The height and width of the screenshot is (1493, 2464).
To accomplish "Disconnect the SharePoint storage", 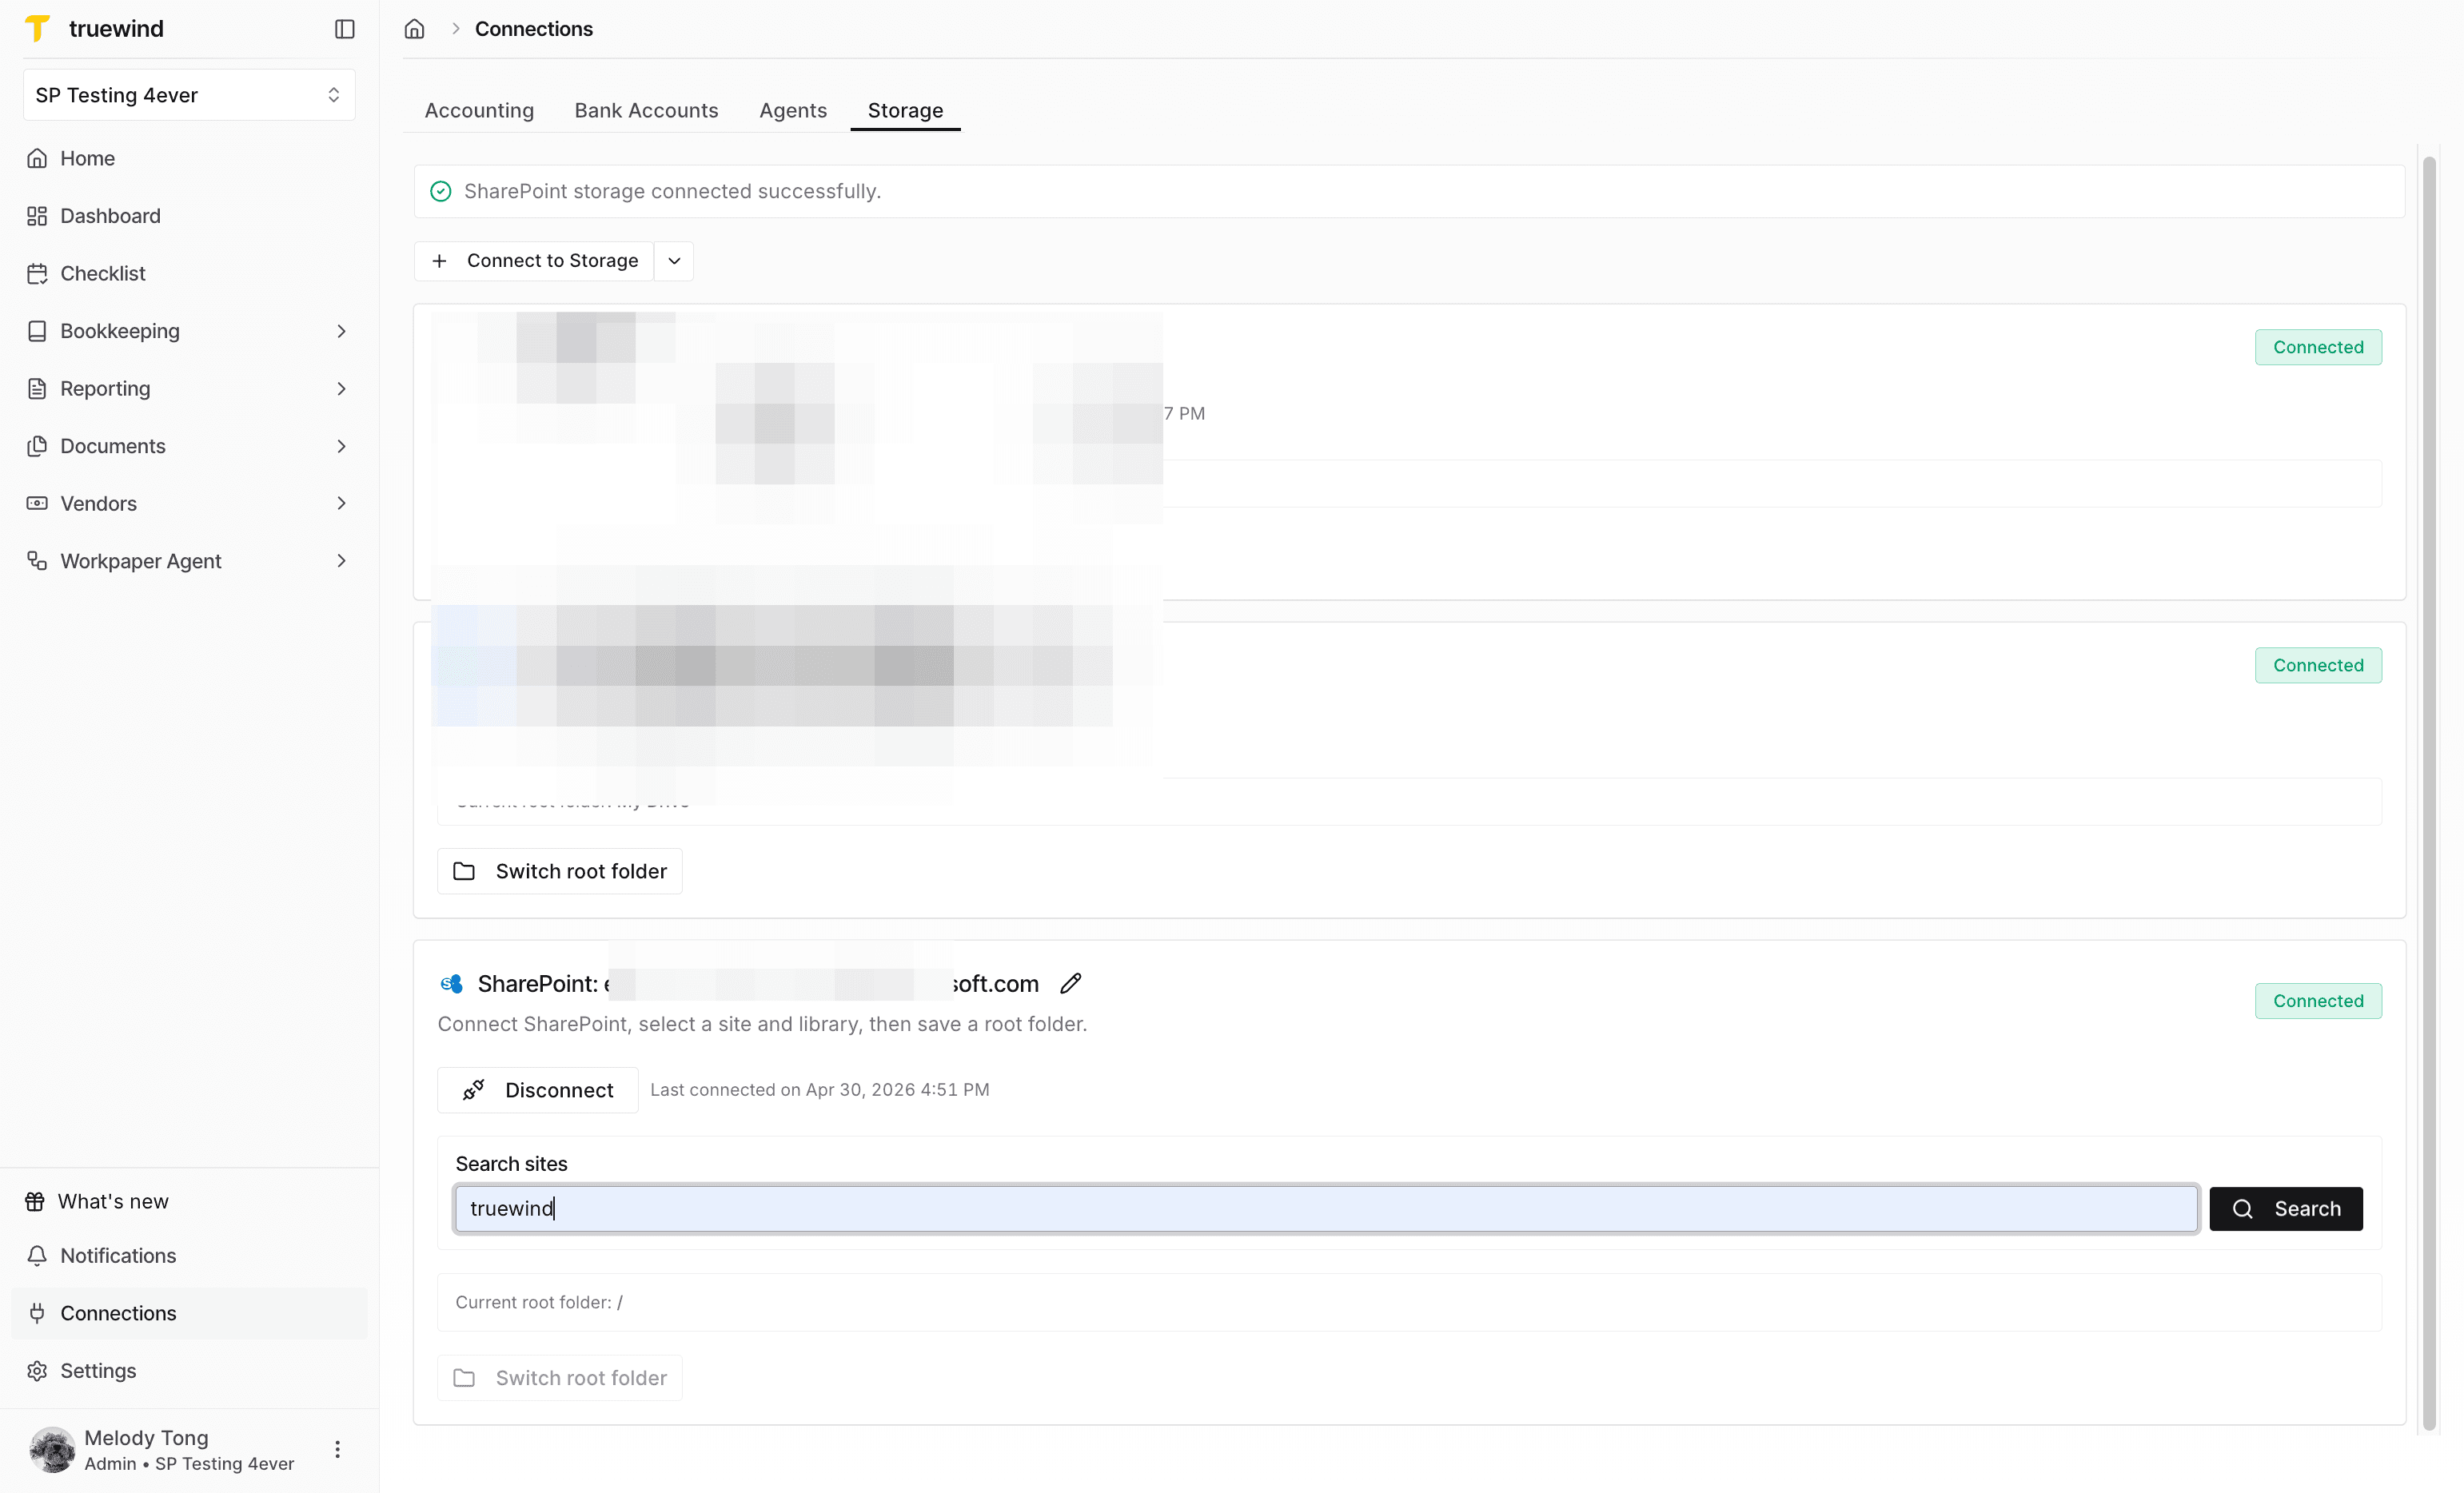I will click(x=538, y=1090).
